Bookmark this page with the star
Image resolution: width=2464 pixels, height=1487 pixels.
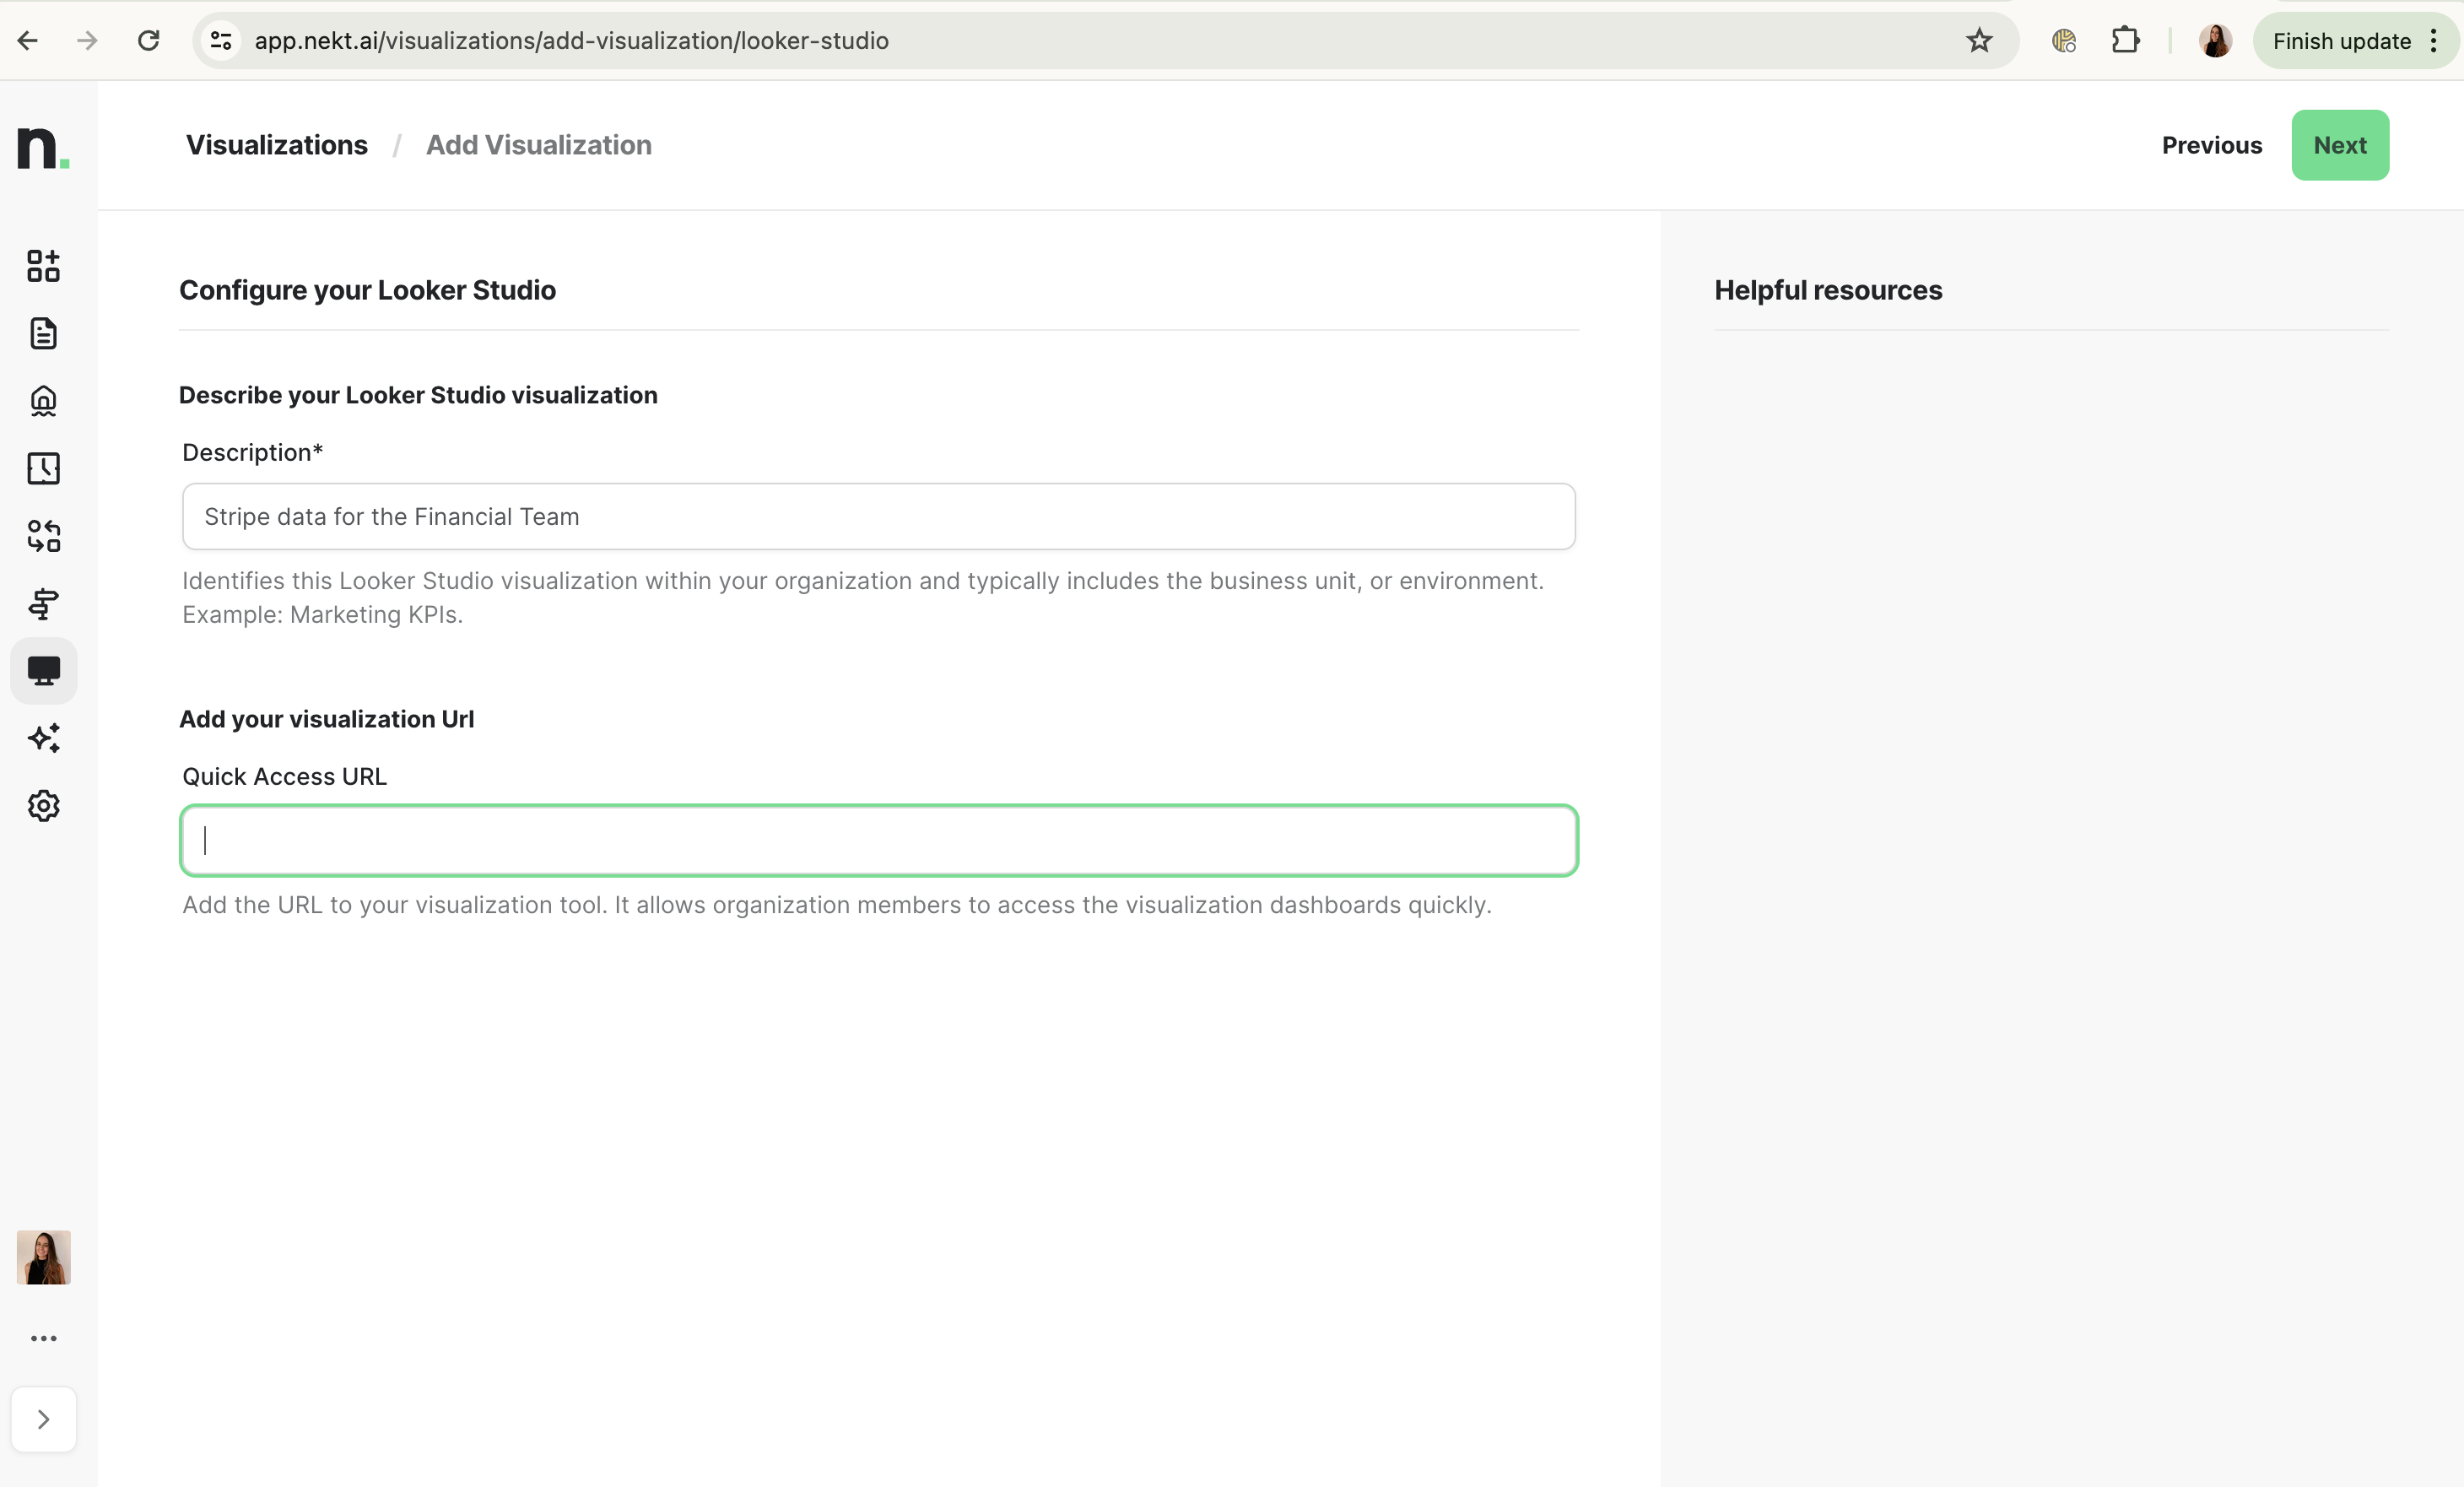click(1979, 41)
